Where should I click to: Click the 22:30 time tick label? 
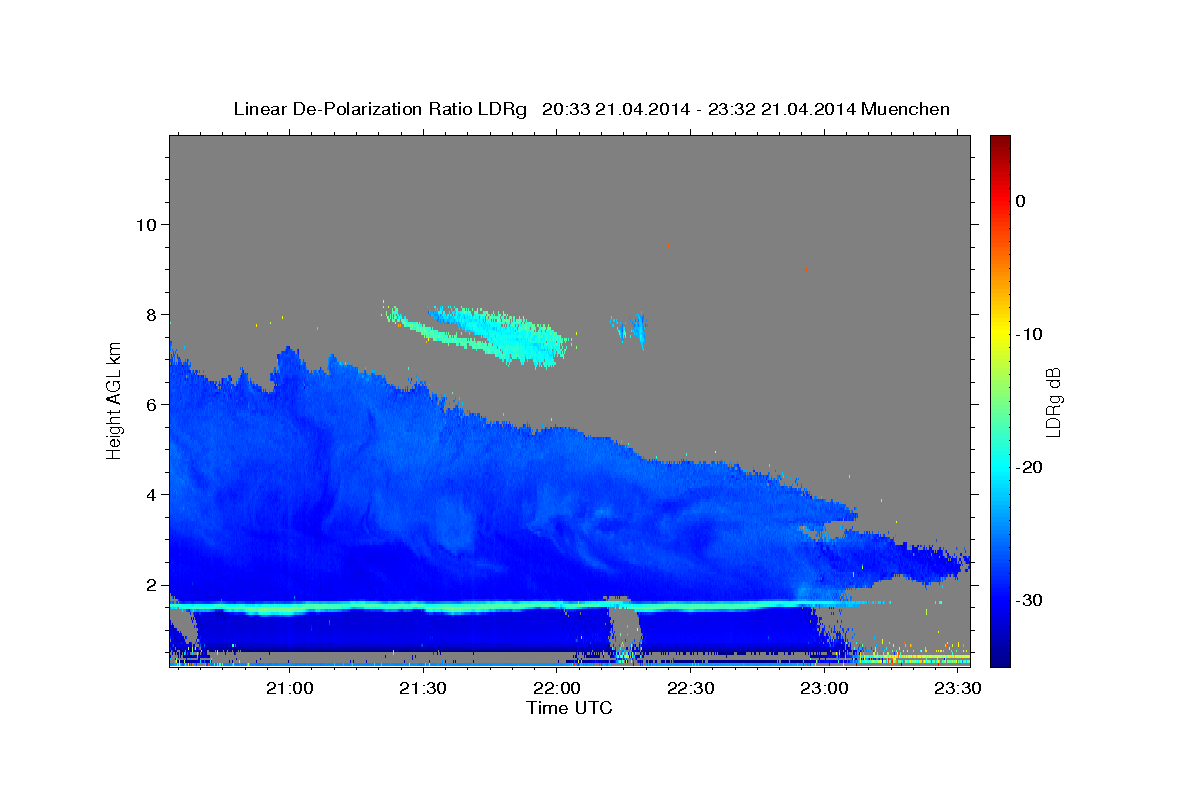[690, 689]
